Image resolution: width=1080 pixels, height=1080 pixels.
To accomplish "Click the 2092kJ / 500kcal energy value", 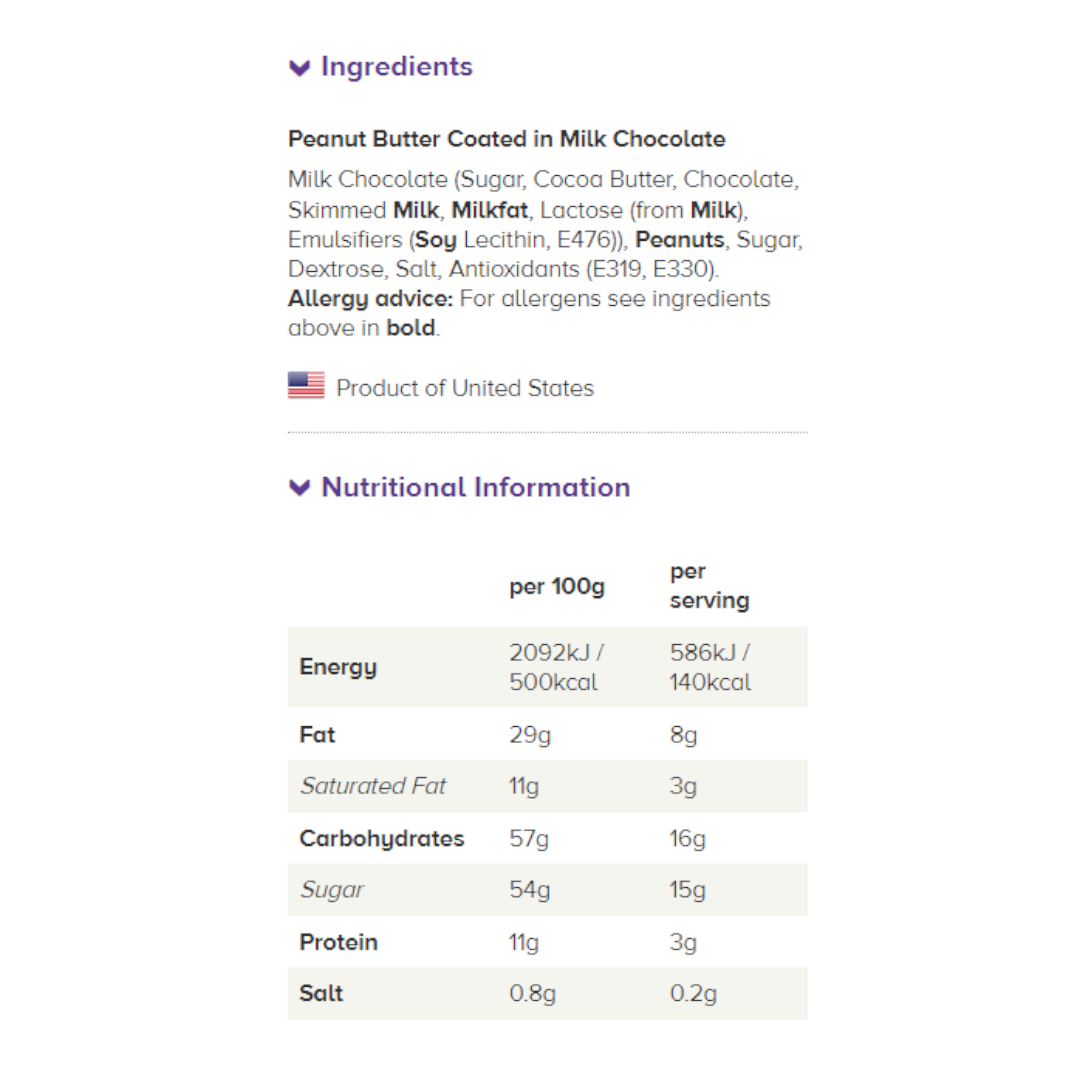I will click(x=556, y=667).
